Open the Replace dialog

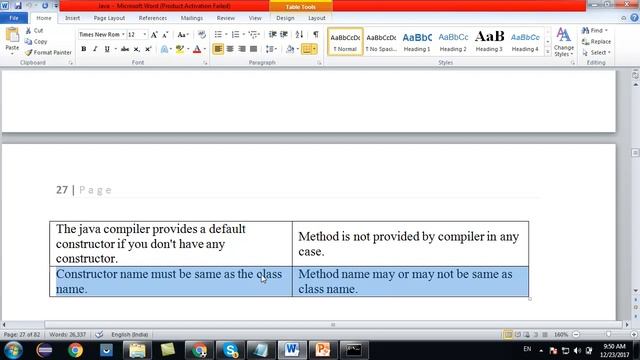[x=596, y=42]
